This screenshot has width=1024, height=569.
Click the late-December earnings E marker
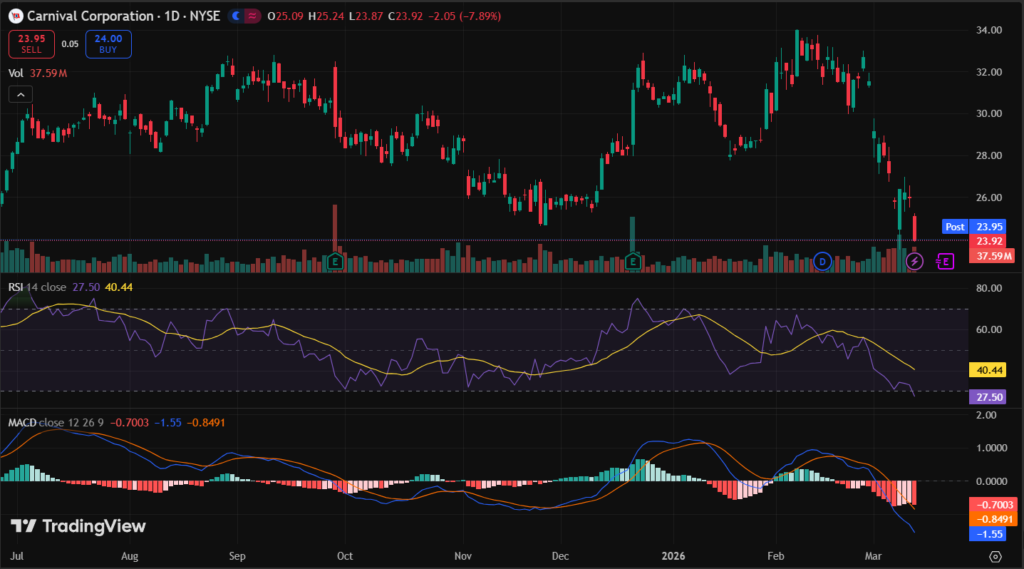coord(633,262)
